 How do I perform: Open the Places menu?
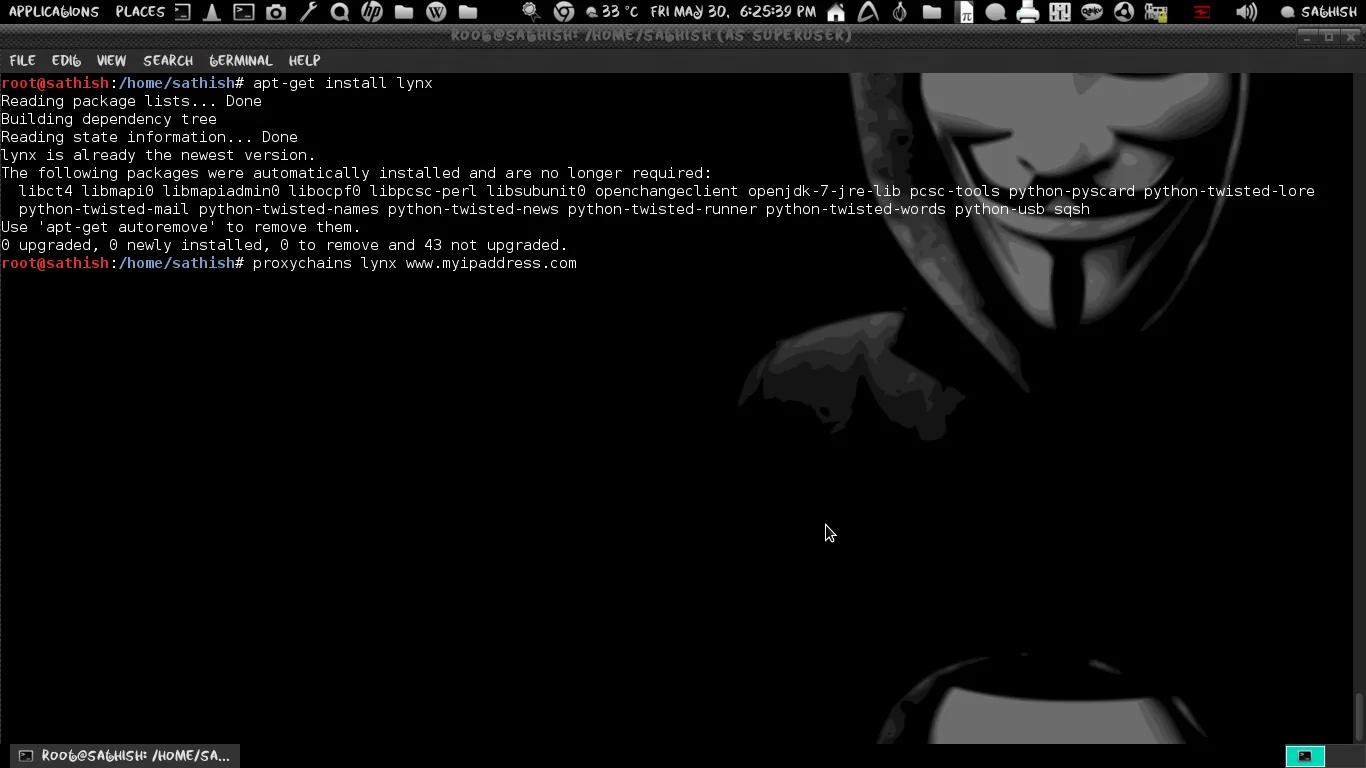pos(140,12)
